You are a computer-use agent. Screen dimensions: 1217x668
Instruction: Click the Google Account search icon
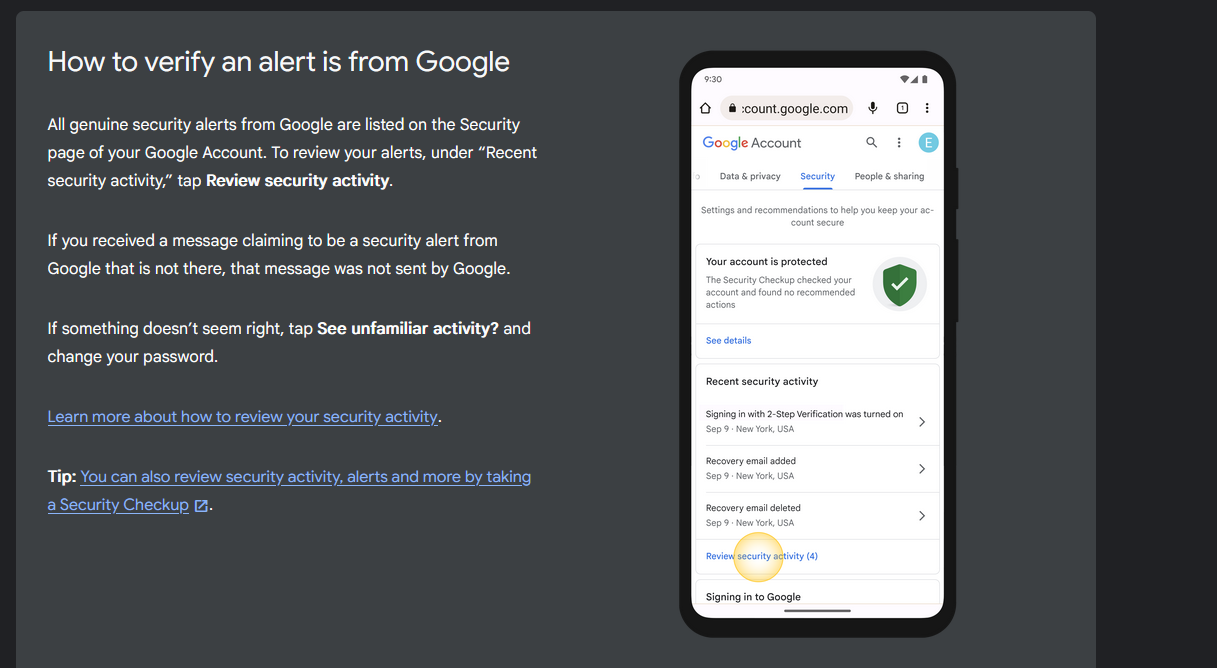(872, 143)
